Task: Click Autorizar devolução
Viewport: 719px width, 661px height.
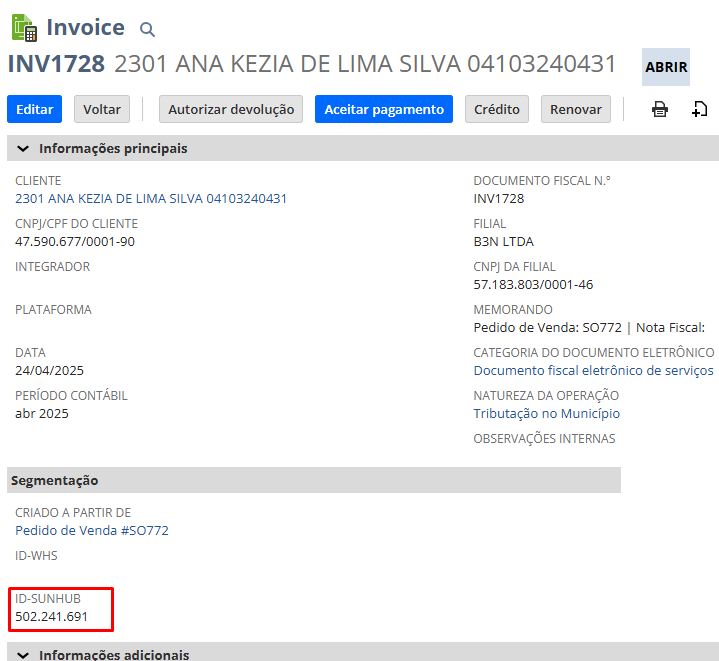Action: (x=231, y=109)
